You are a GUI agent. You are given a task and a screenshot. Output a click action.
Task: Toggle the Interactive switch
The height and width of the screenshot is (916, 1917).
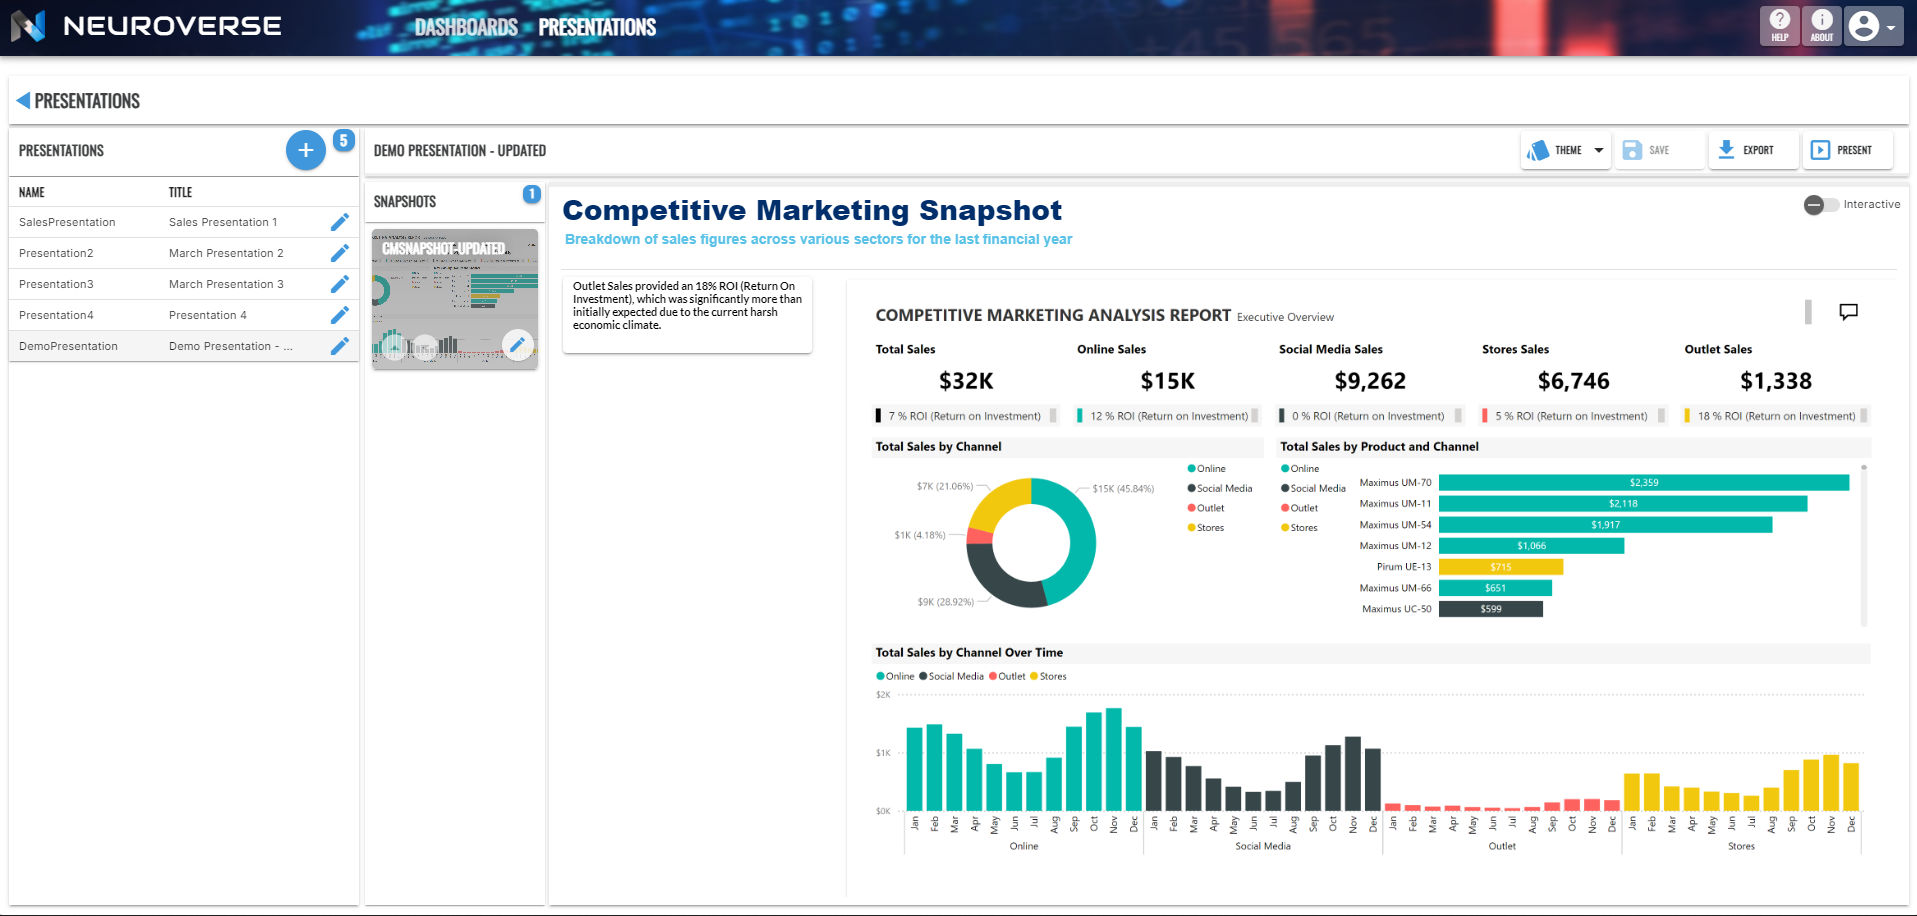pos(1820,205)
